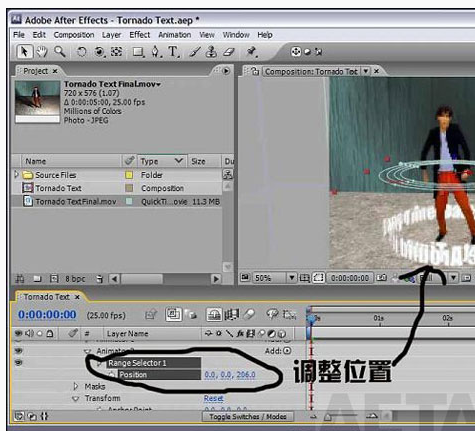Image resolution: width=475 pixels, height=431 pixels.
Task: Select the Clone Stamp tool
Action: (x=211, y=52)
